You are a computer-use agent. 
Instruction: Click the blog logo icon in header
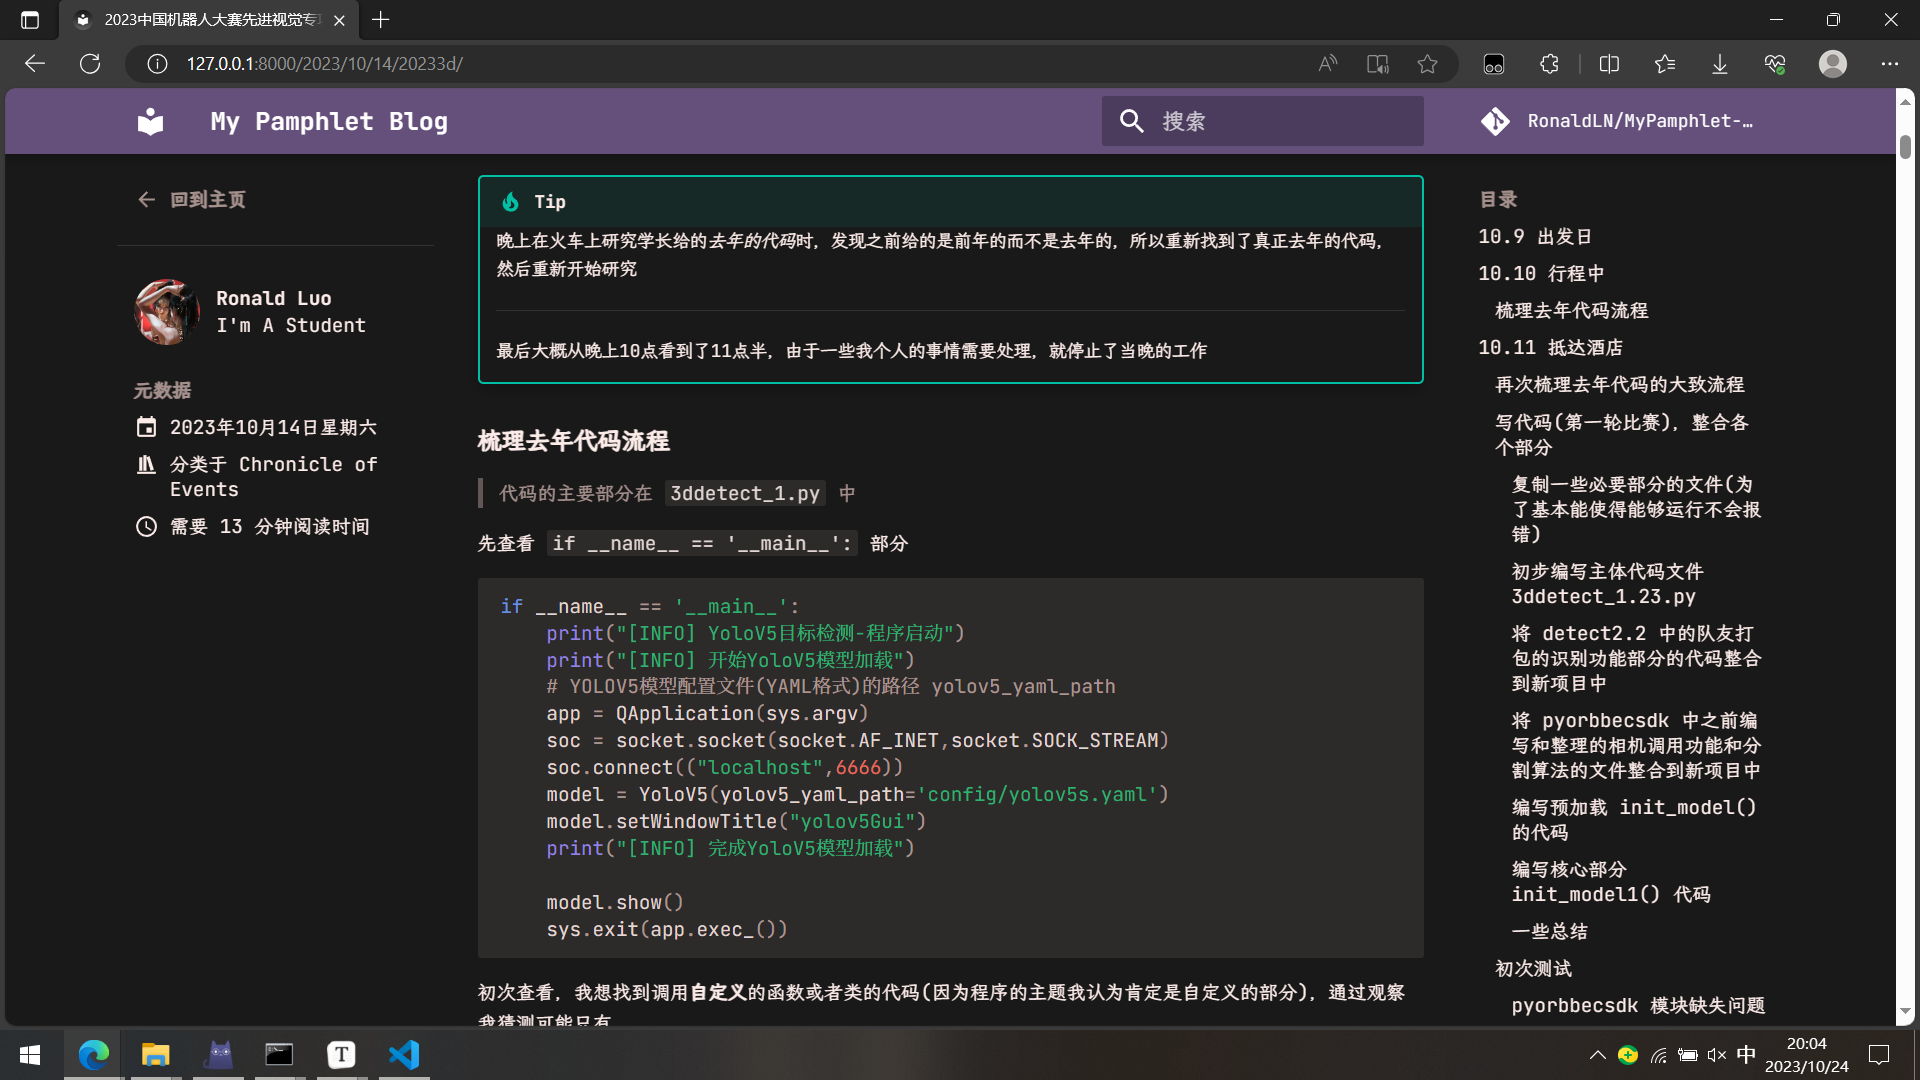click(x=150, y=121)
